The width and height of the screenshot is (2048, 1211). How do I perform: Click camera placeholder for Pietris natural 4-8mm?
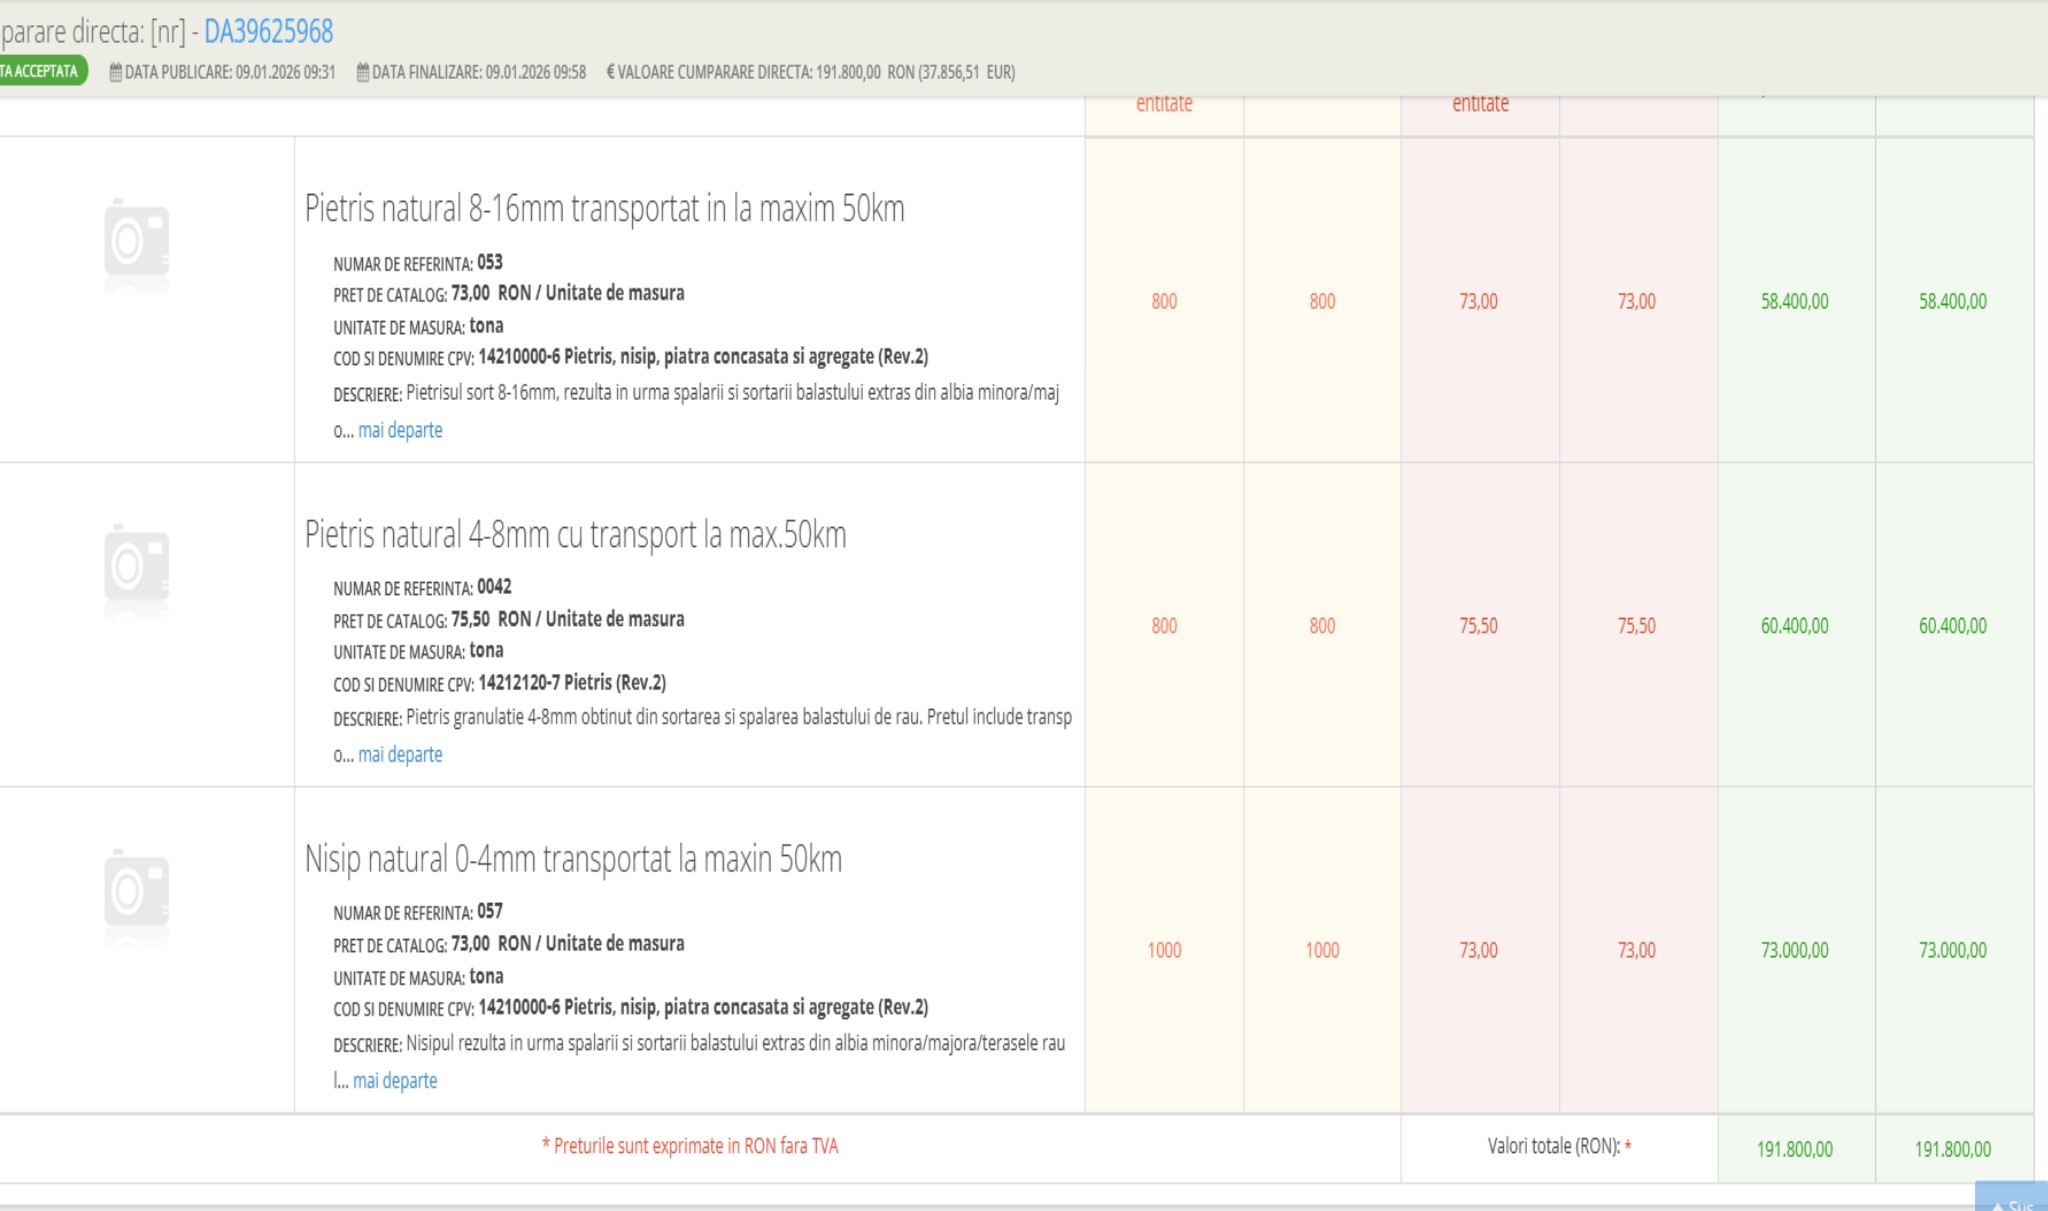(137, 568)
